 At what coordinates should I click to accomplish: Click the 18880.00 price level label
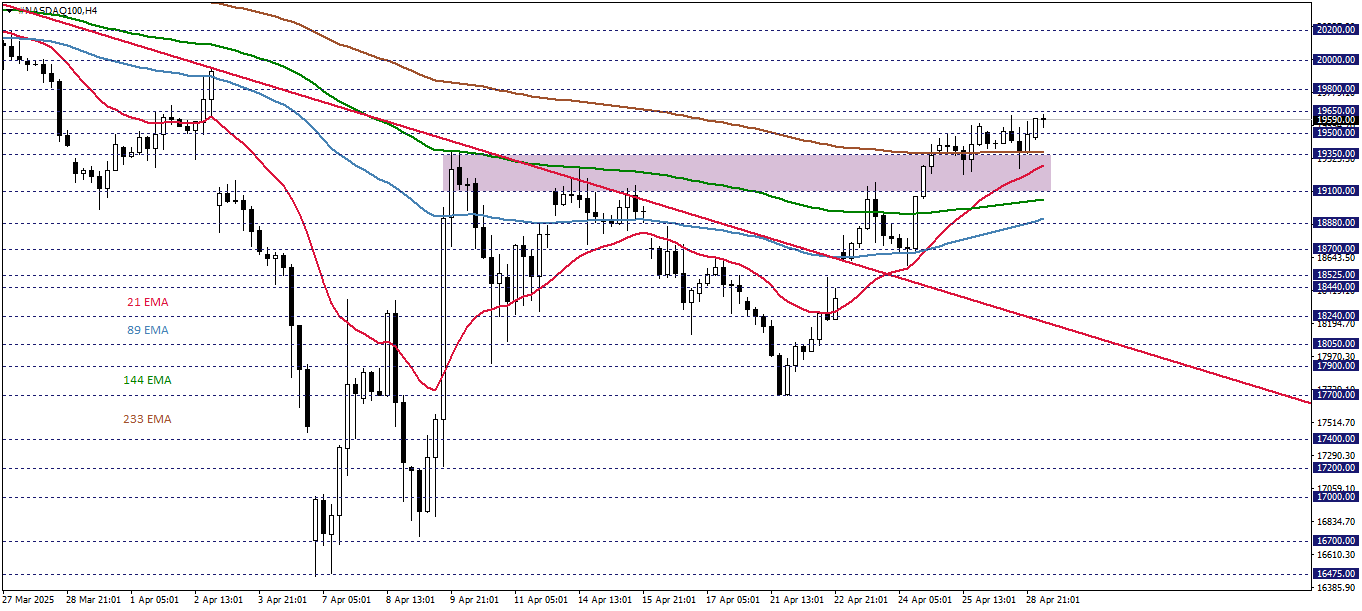pyautogui.click(x=1337, y=223)
